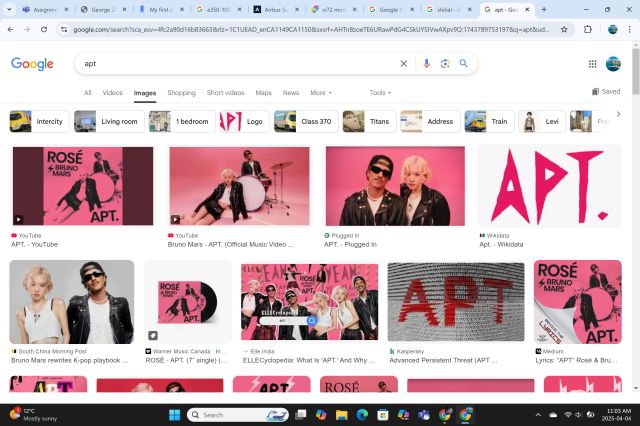The width and height of the screenshot is (640, 426).
Task: Open the Plugged In APT. photo
Action: click(x=395, y=186)
